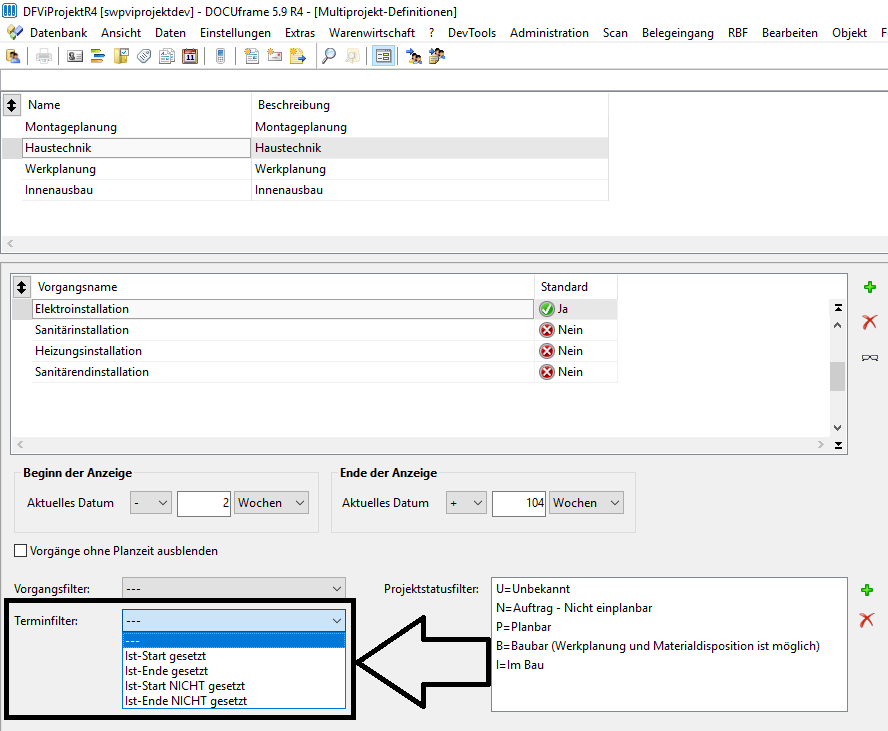Viewport: 888px width, 731px height.
Task: Toggle Vorgänge ohne Planzeit ausblenden checkbox
Action: click(x=20, y=550)
